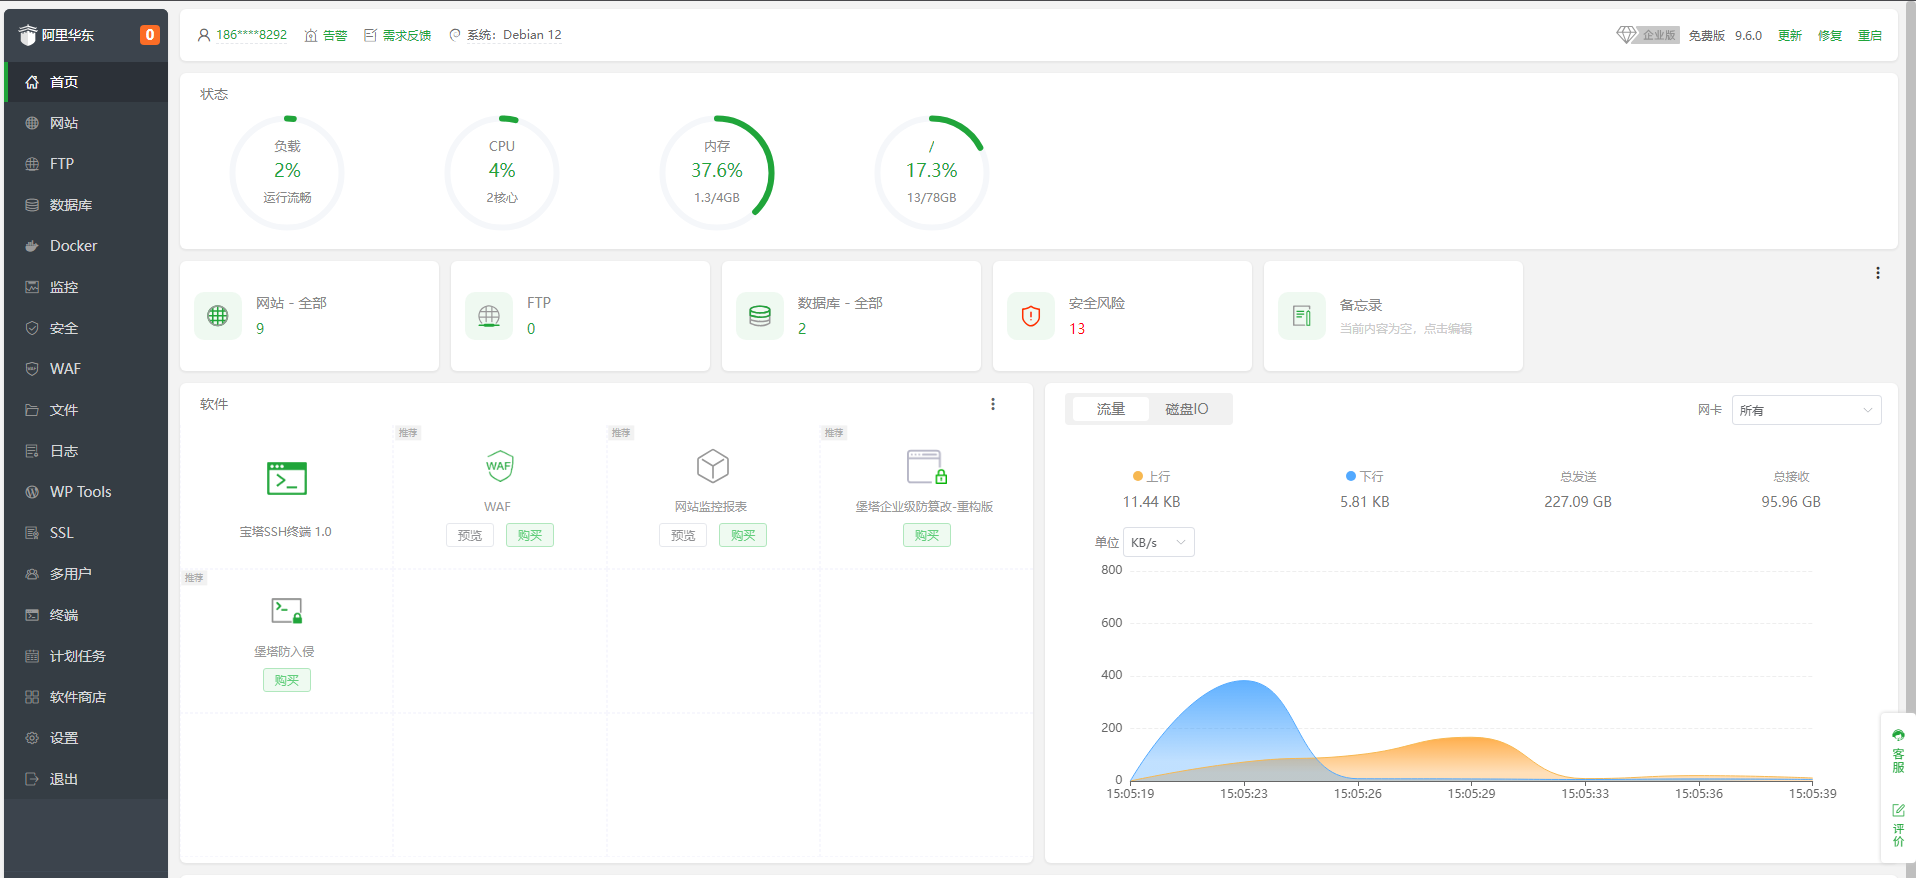Edit the memo text 当前内容为空，点击编辑
The height and width of the screenshot is (878, 1916).
click(x=1405, y=329)
